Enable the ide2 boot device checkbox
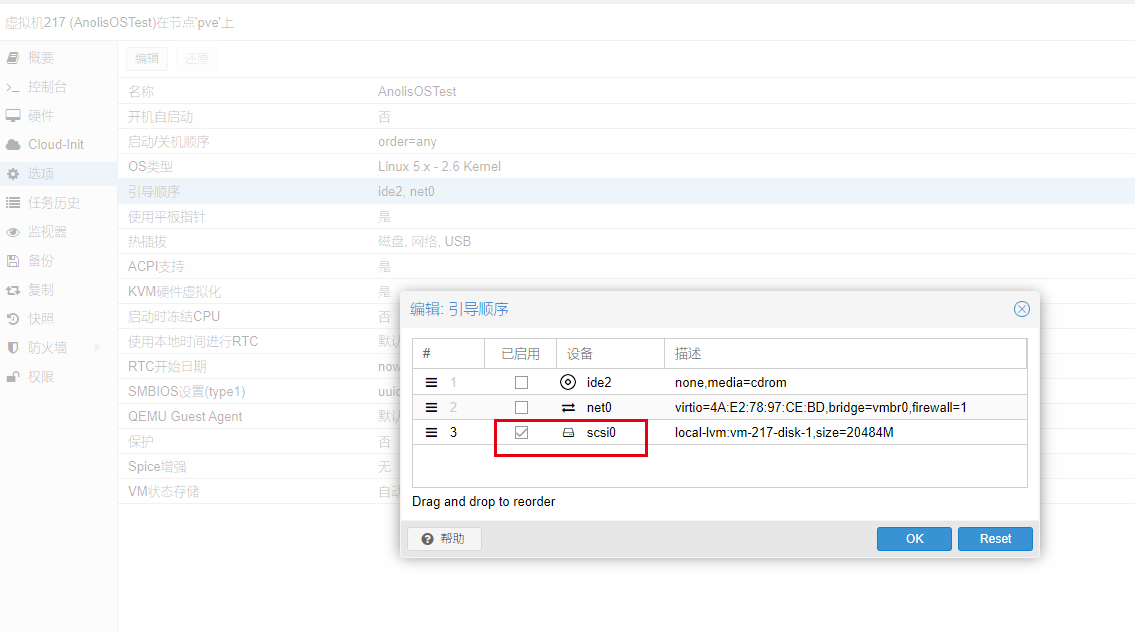This screenshot has width=1135, height=632. click(x=521, y=381)
